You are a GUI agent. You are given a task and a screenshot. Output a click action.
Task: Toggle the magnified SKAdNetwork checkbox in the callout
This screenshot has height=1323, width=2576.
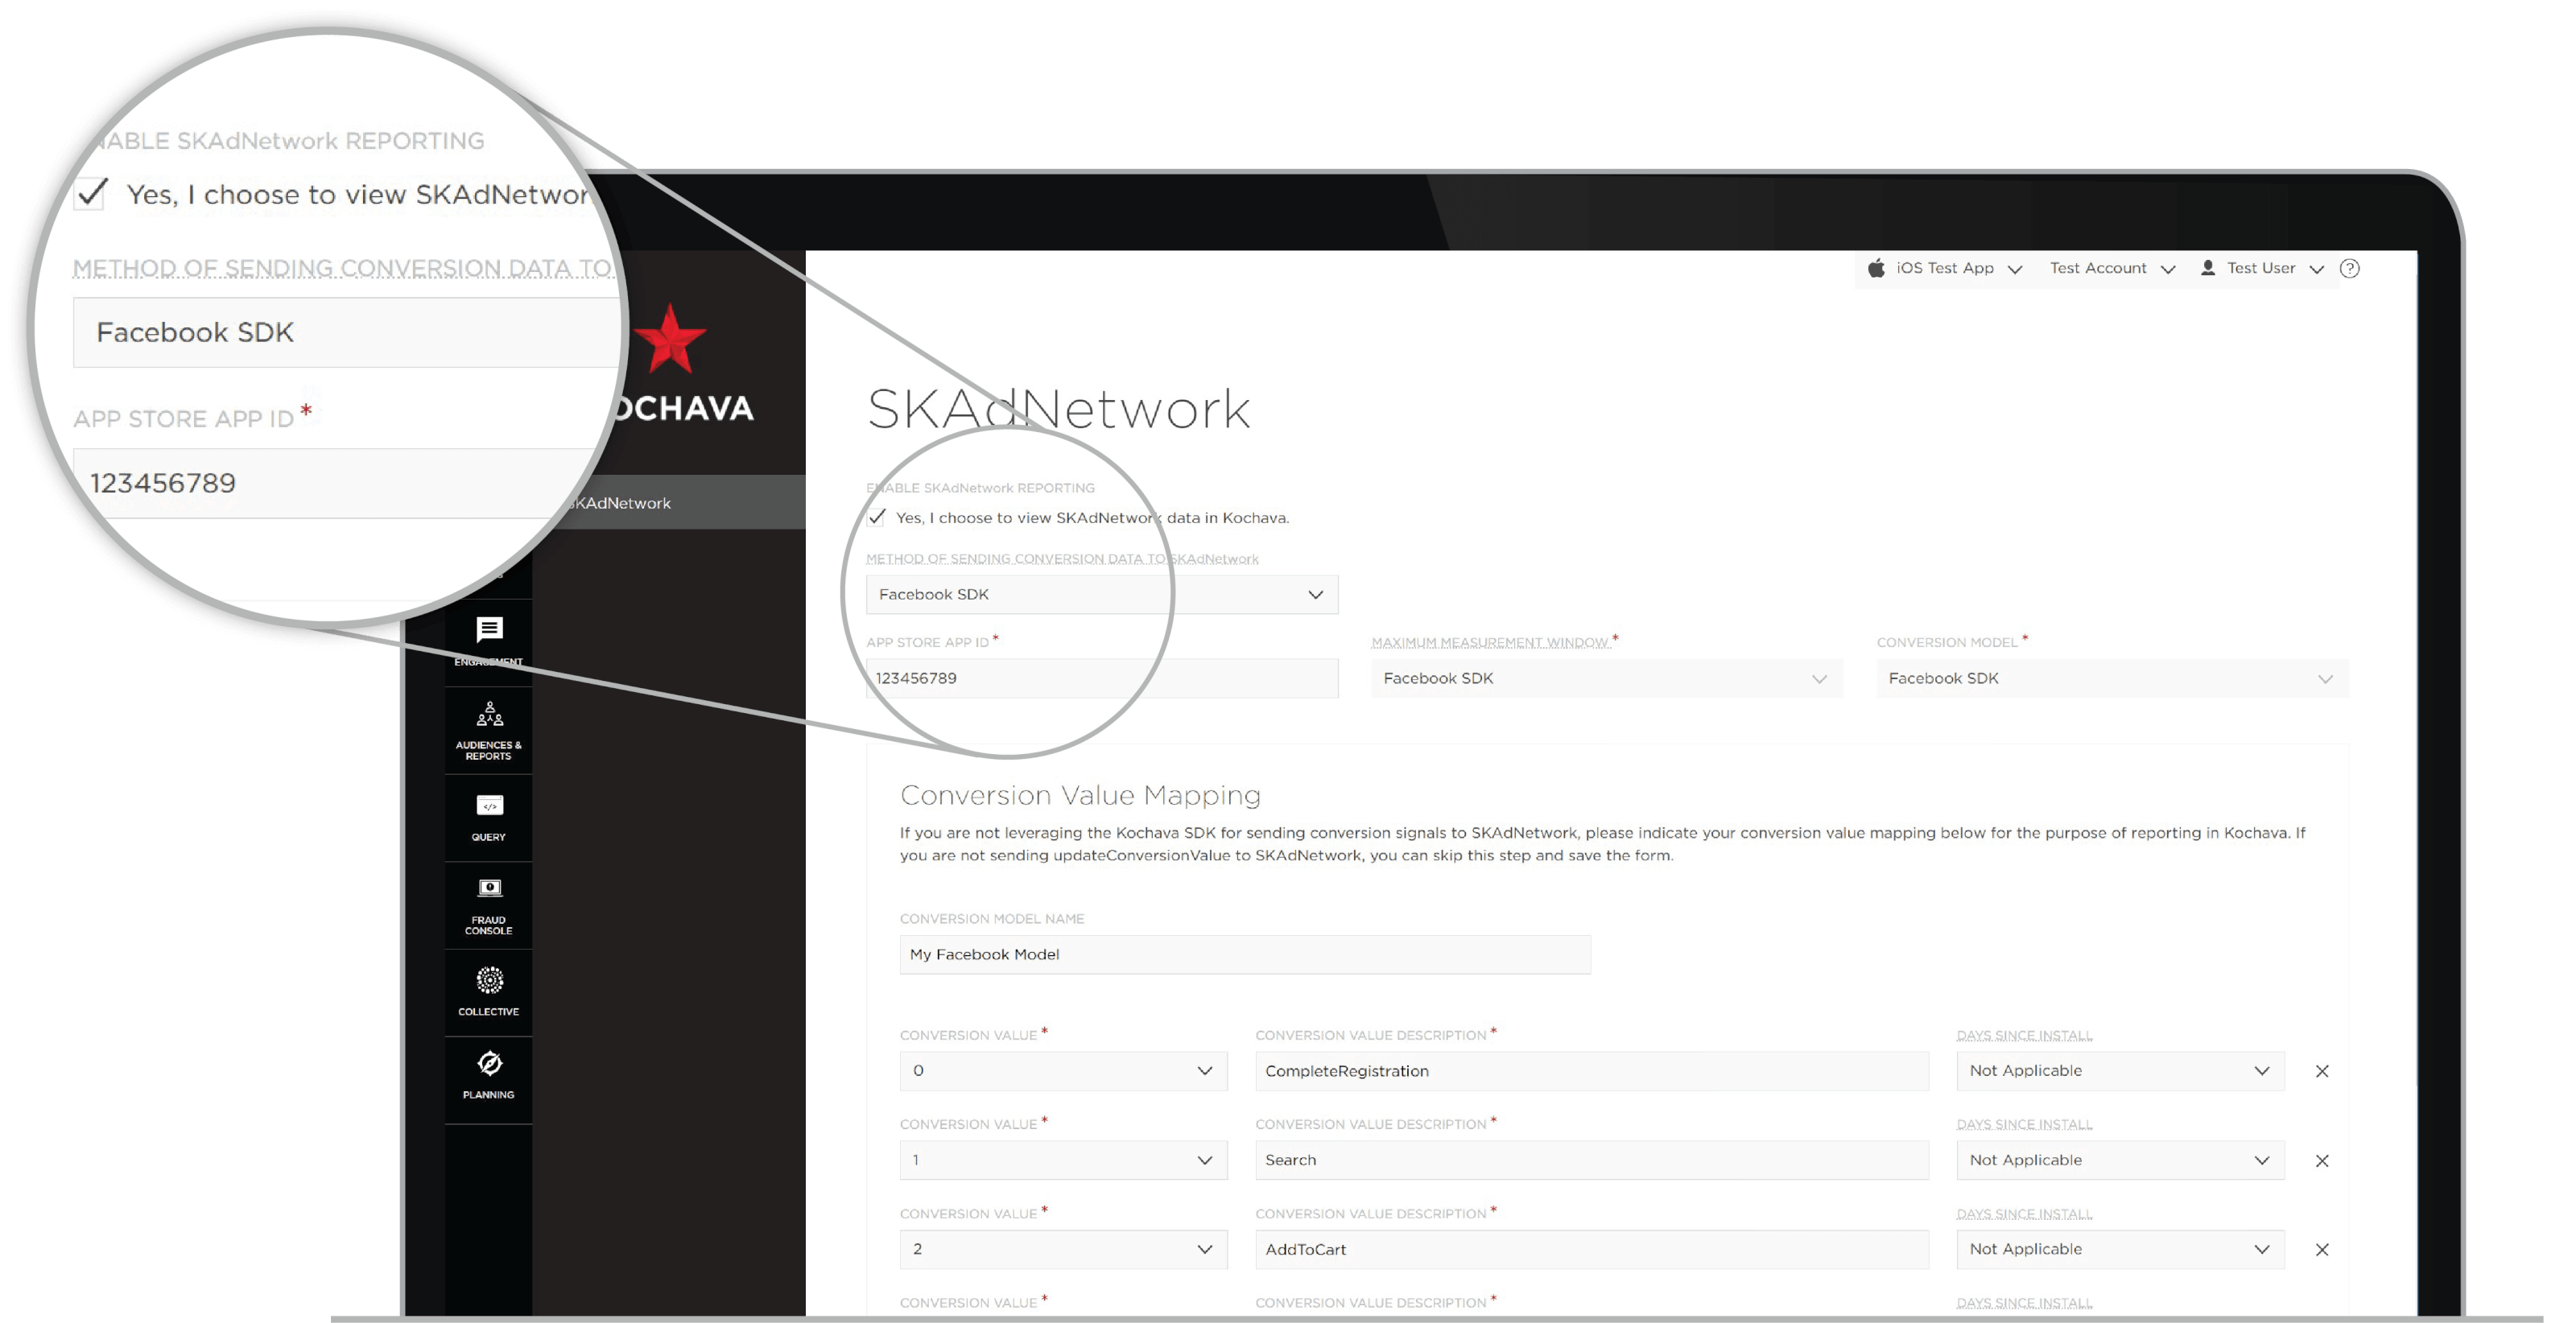[91, 193]
